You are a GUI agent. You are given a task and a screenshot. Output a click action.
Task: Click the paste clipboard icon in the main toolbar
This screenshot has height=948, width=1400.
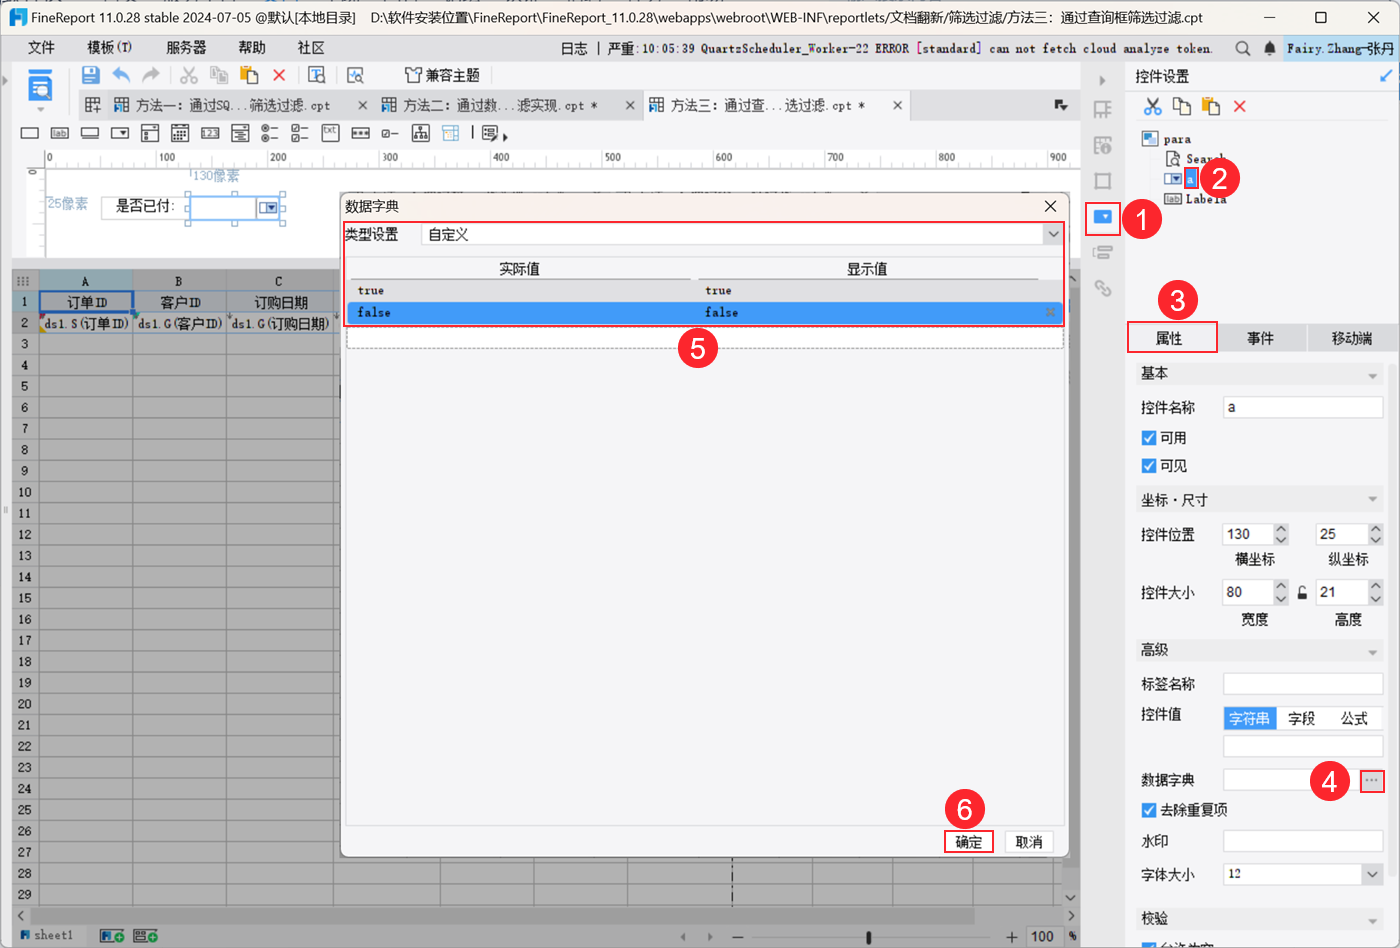coord(249,75)
